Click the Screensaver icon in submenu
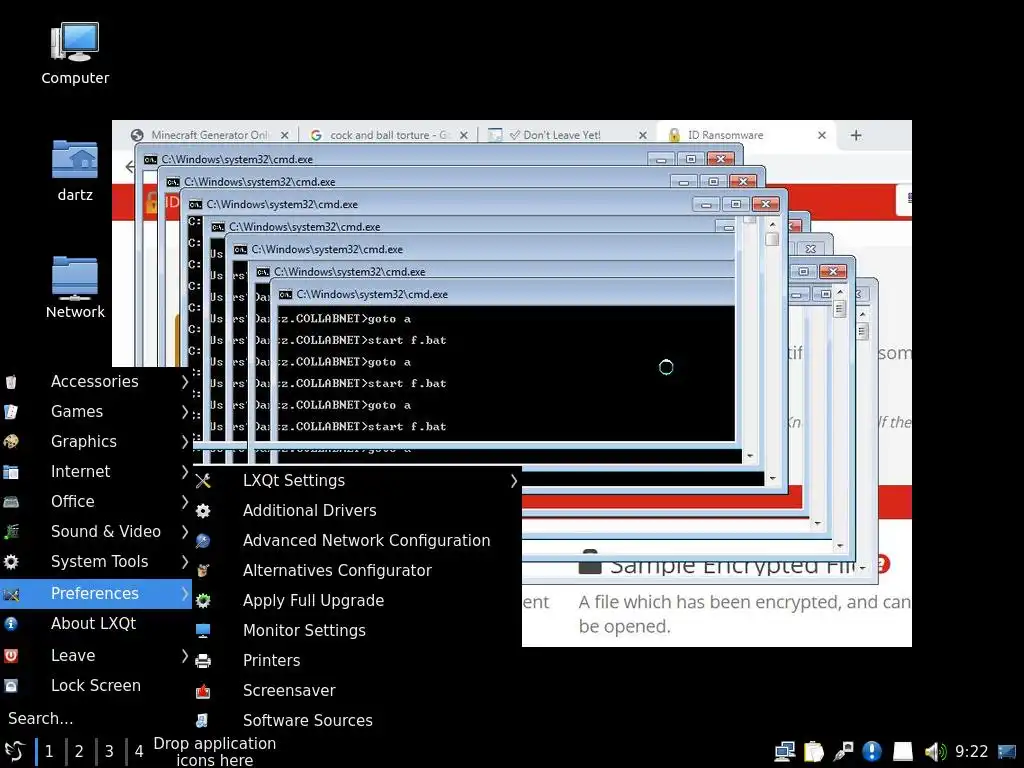The image size is (1024, 768). [x=203, y=691]
